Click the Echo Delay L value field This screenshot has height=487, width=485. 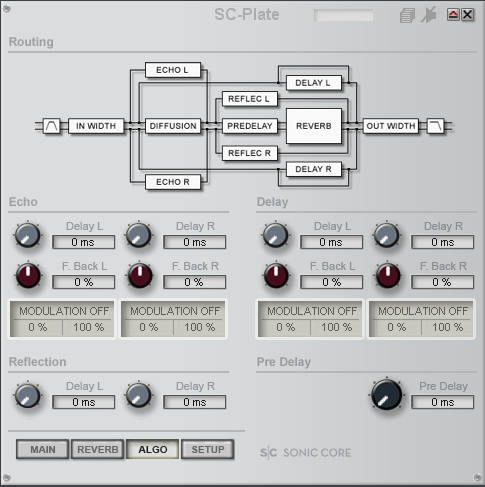point(84,242)
